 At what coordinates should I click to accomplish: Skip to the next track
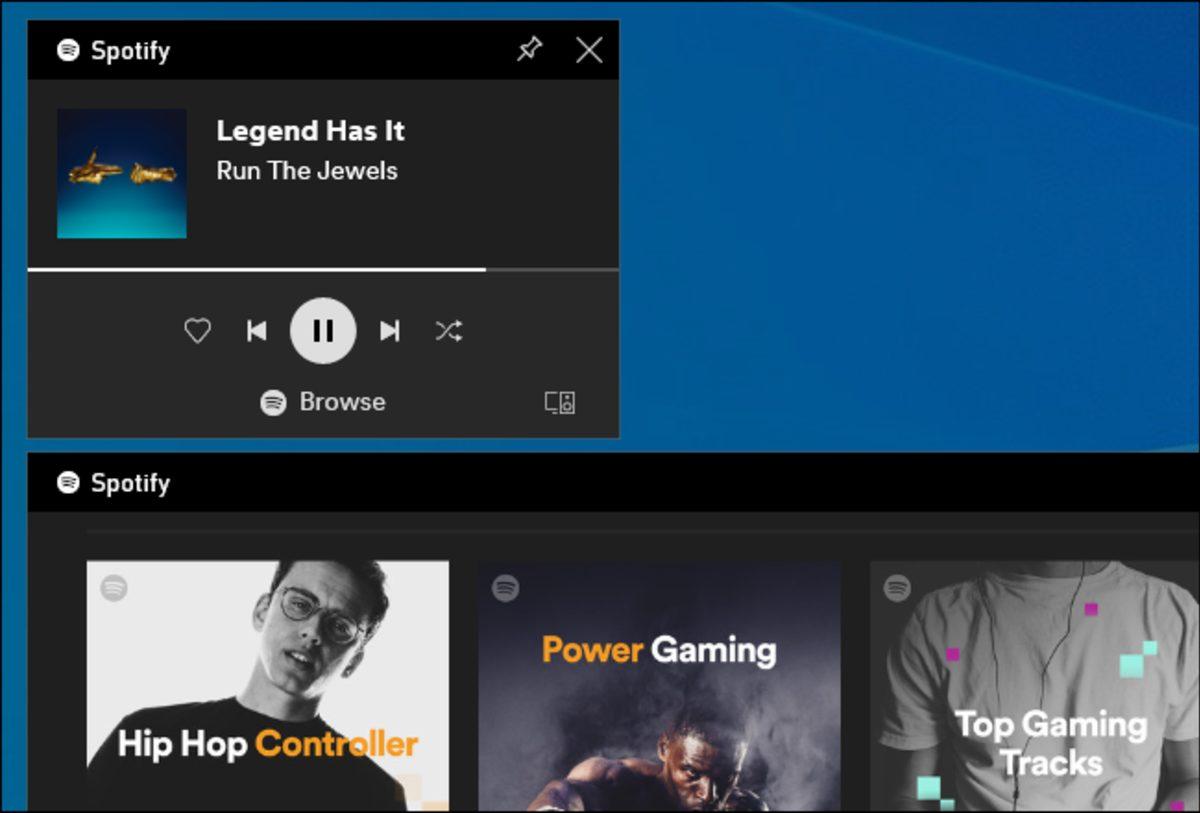click(389, 331)
